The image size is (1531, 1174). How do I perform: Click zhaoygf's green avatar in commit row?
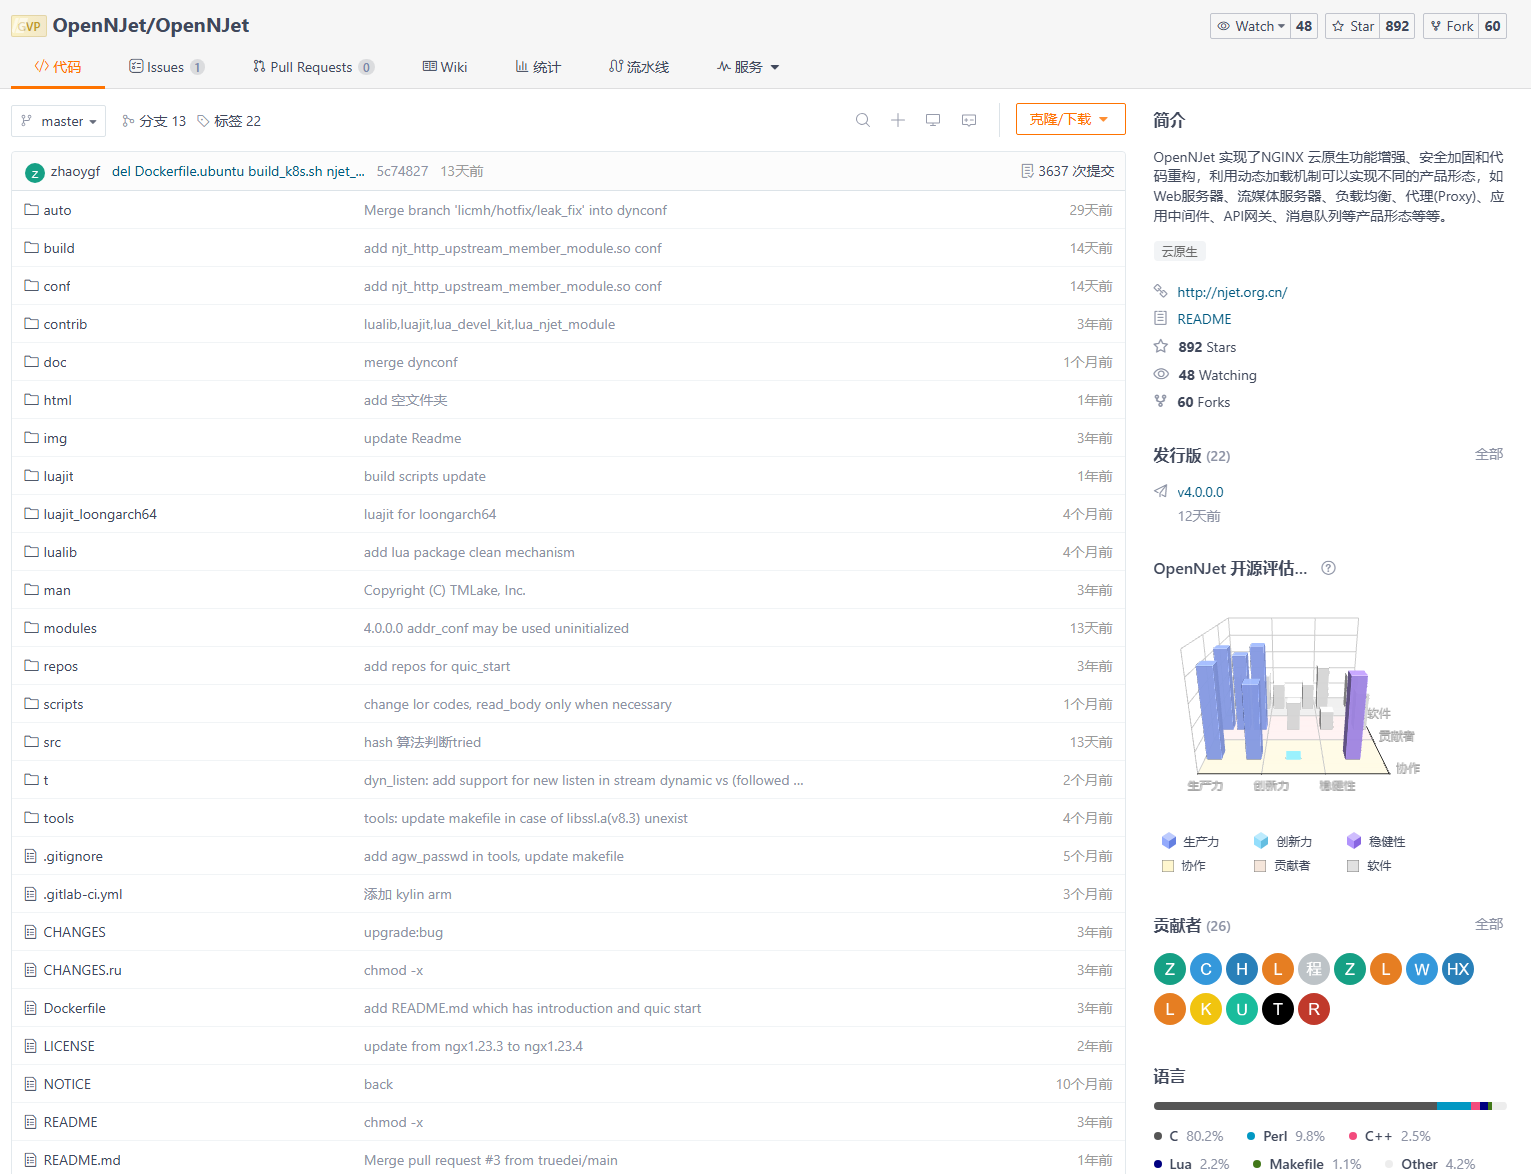coord(35,172)
